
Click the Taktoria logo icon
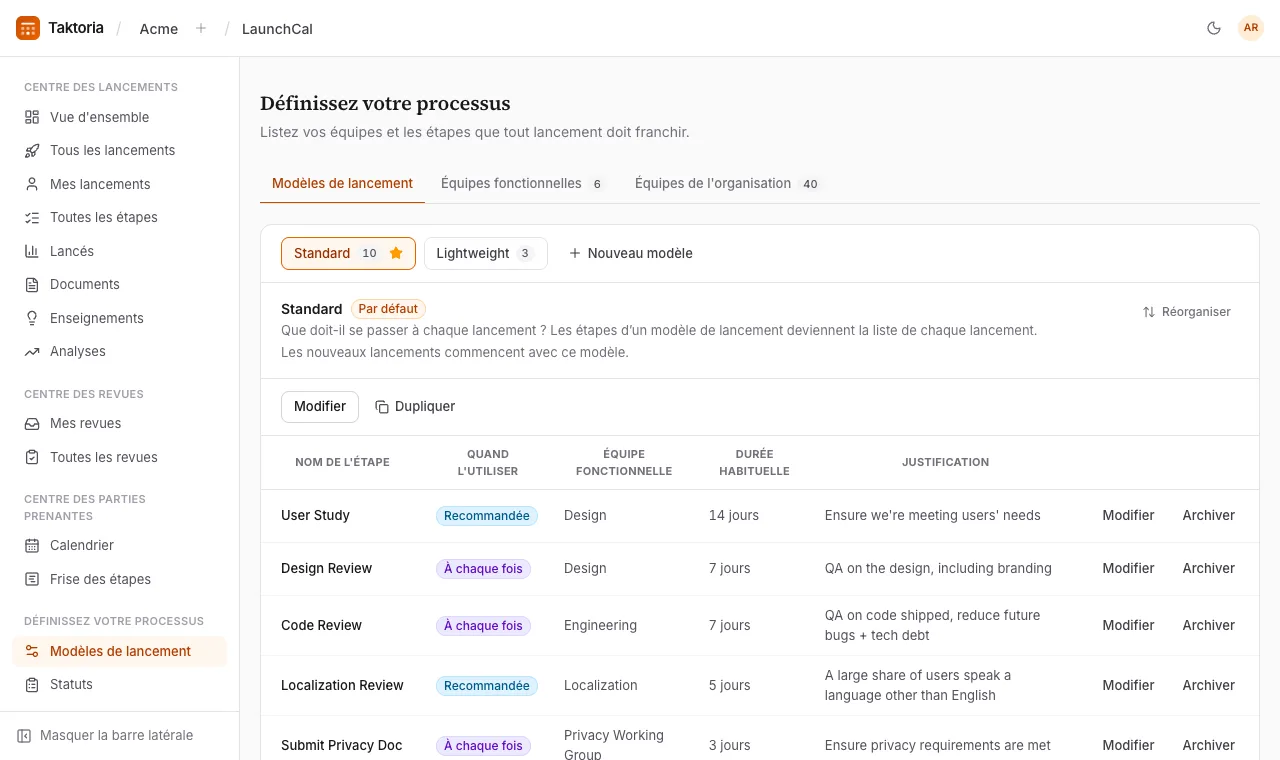[x=28, y=28]
